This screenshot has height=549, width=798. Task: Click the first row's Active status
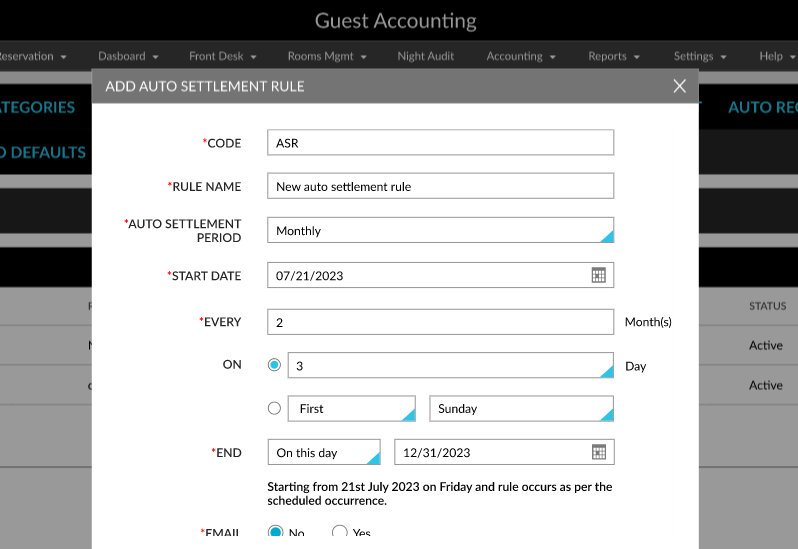pos(765,345)
